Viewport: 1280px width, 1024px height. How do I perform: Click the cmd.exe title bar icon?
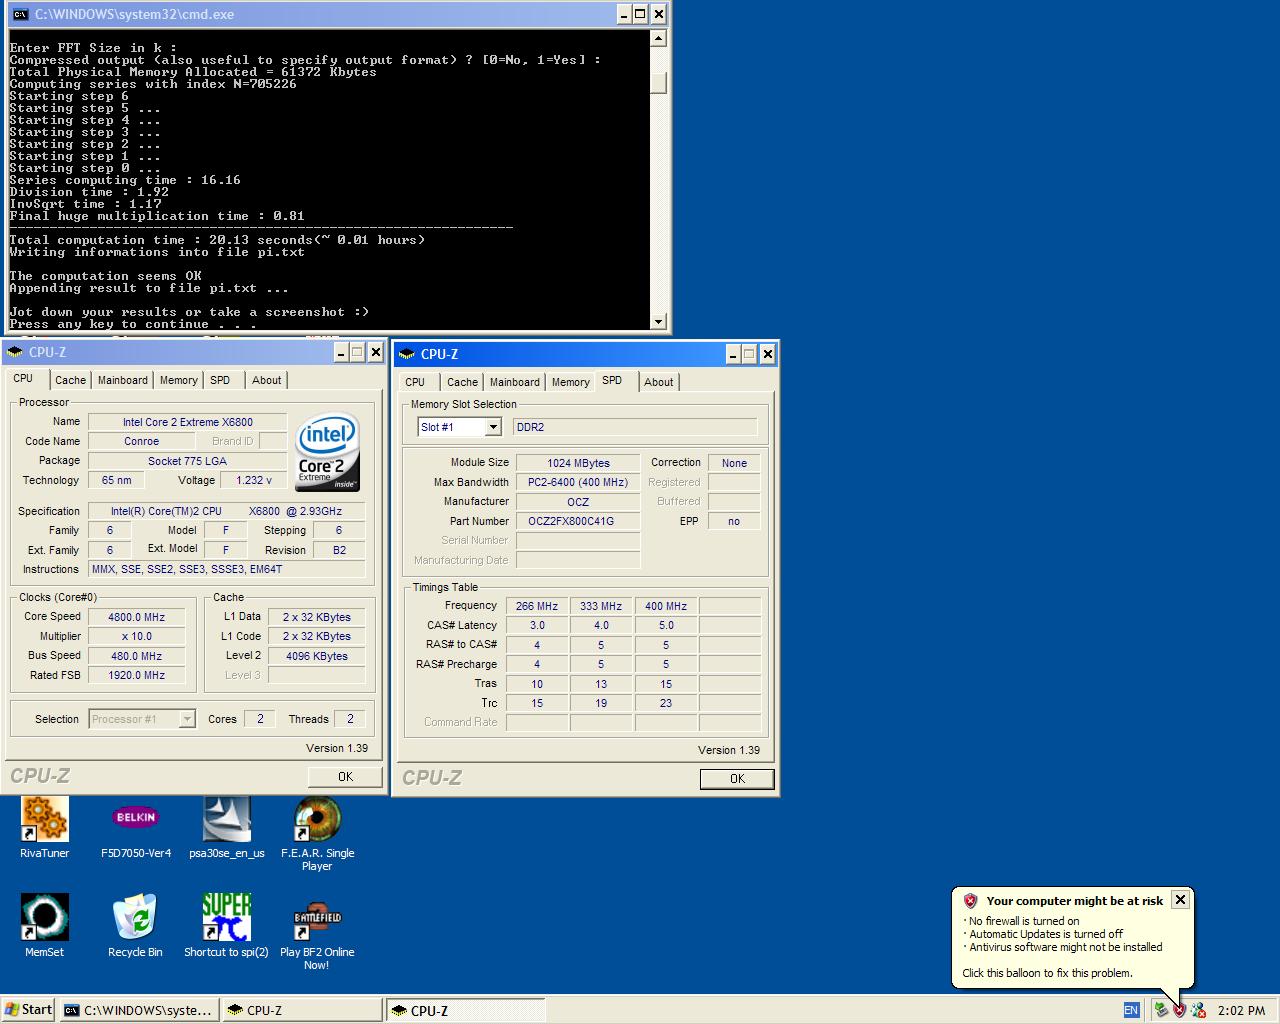20,14
